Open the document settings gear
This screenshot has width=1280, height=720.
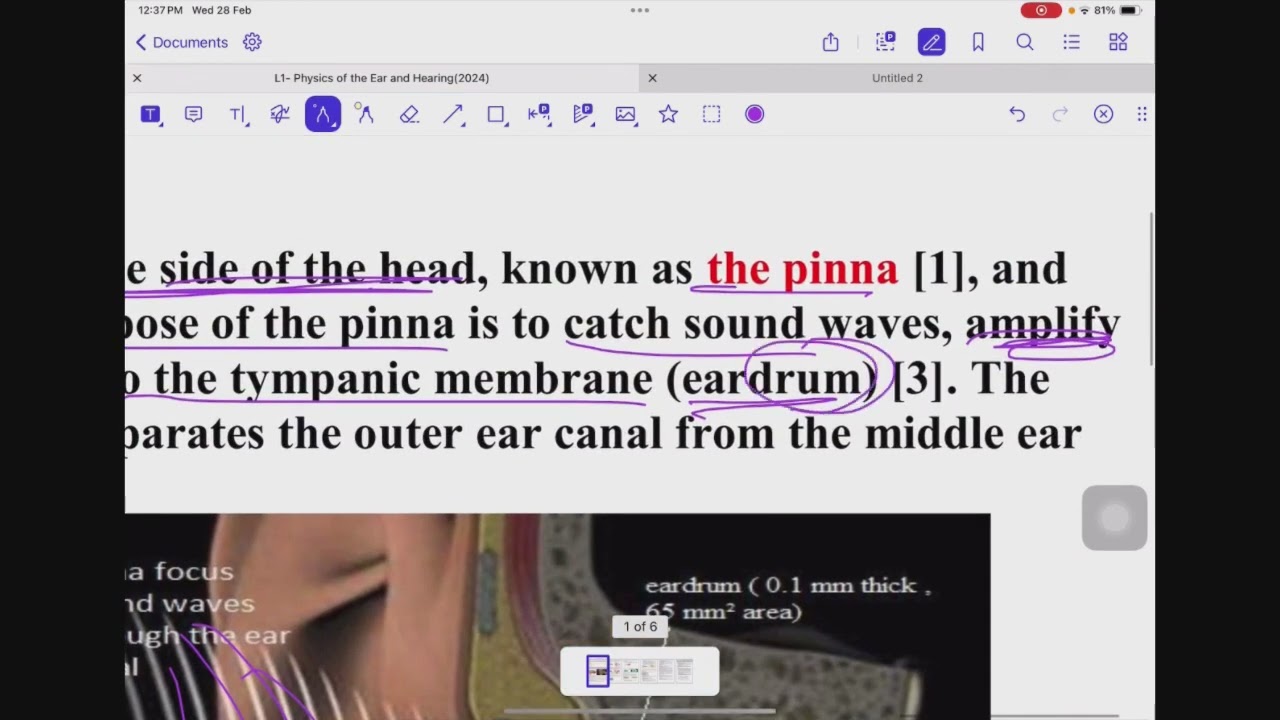pos(252,42)
